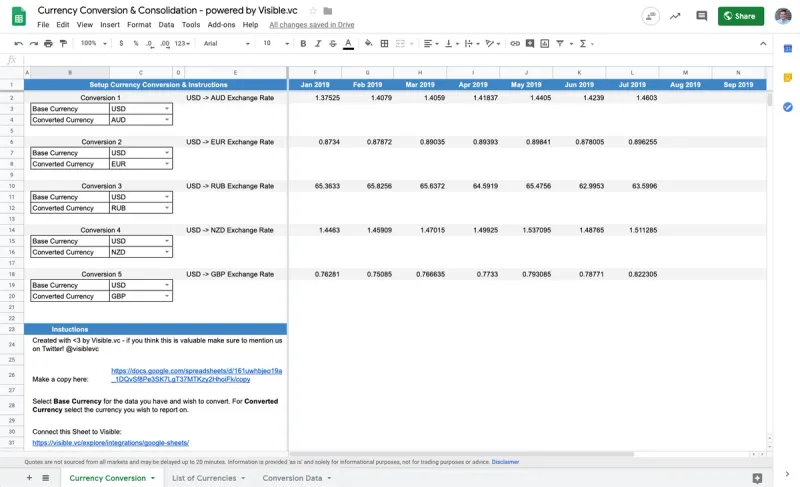Move document folder icon
800x487 pixels.
tap(328, 11)
